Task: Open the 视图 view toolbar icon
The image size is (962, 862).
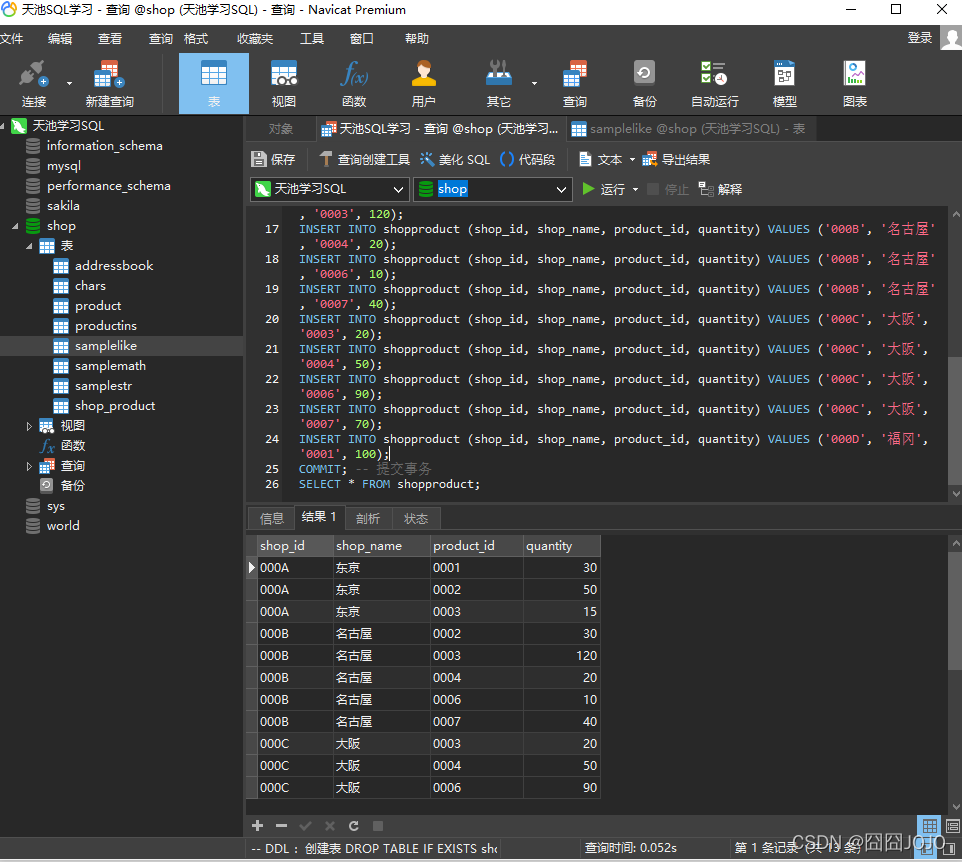Action: pos(283,83)
